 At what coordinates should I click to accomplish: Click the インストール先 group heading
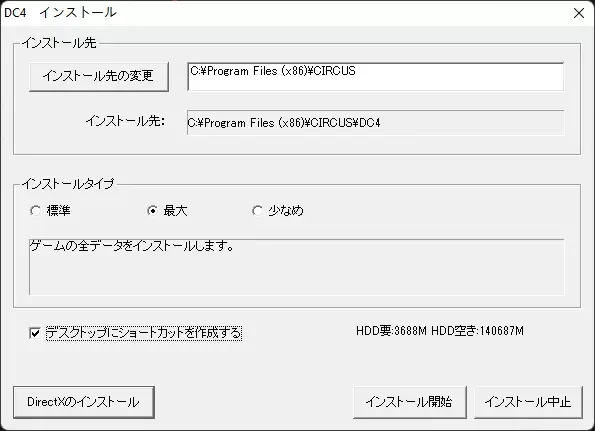pyautogui.click(x=59, y=43)
